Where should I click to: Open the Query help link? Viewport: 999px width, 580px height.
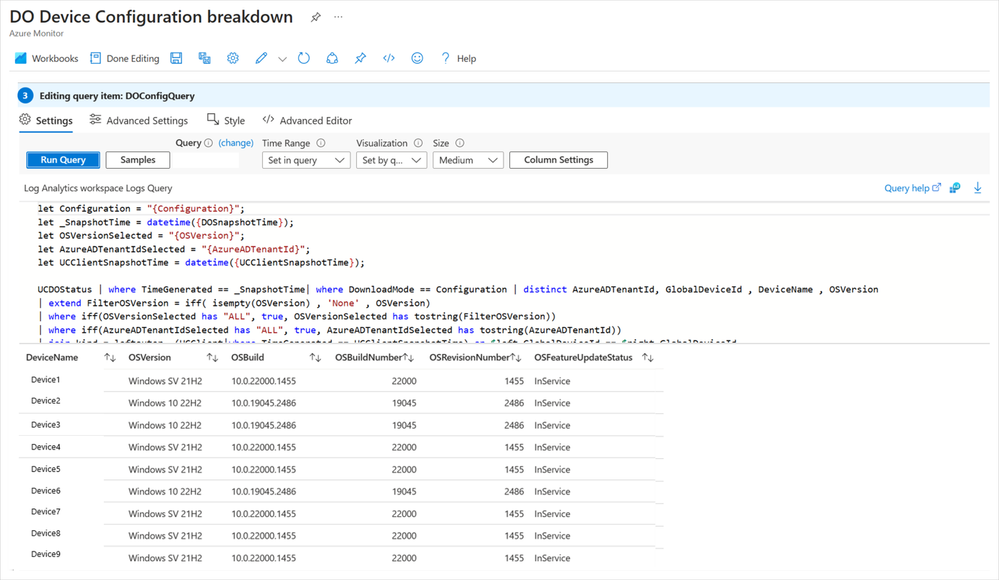tap(912, 188)
